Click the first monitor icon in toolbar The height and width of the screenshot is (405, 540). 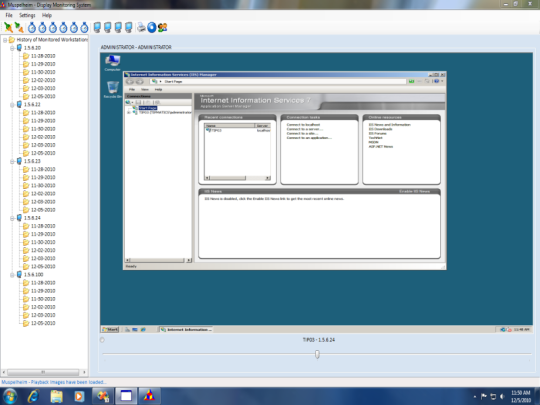pos(97,27)
